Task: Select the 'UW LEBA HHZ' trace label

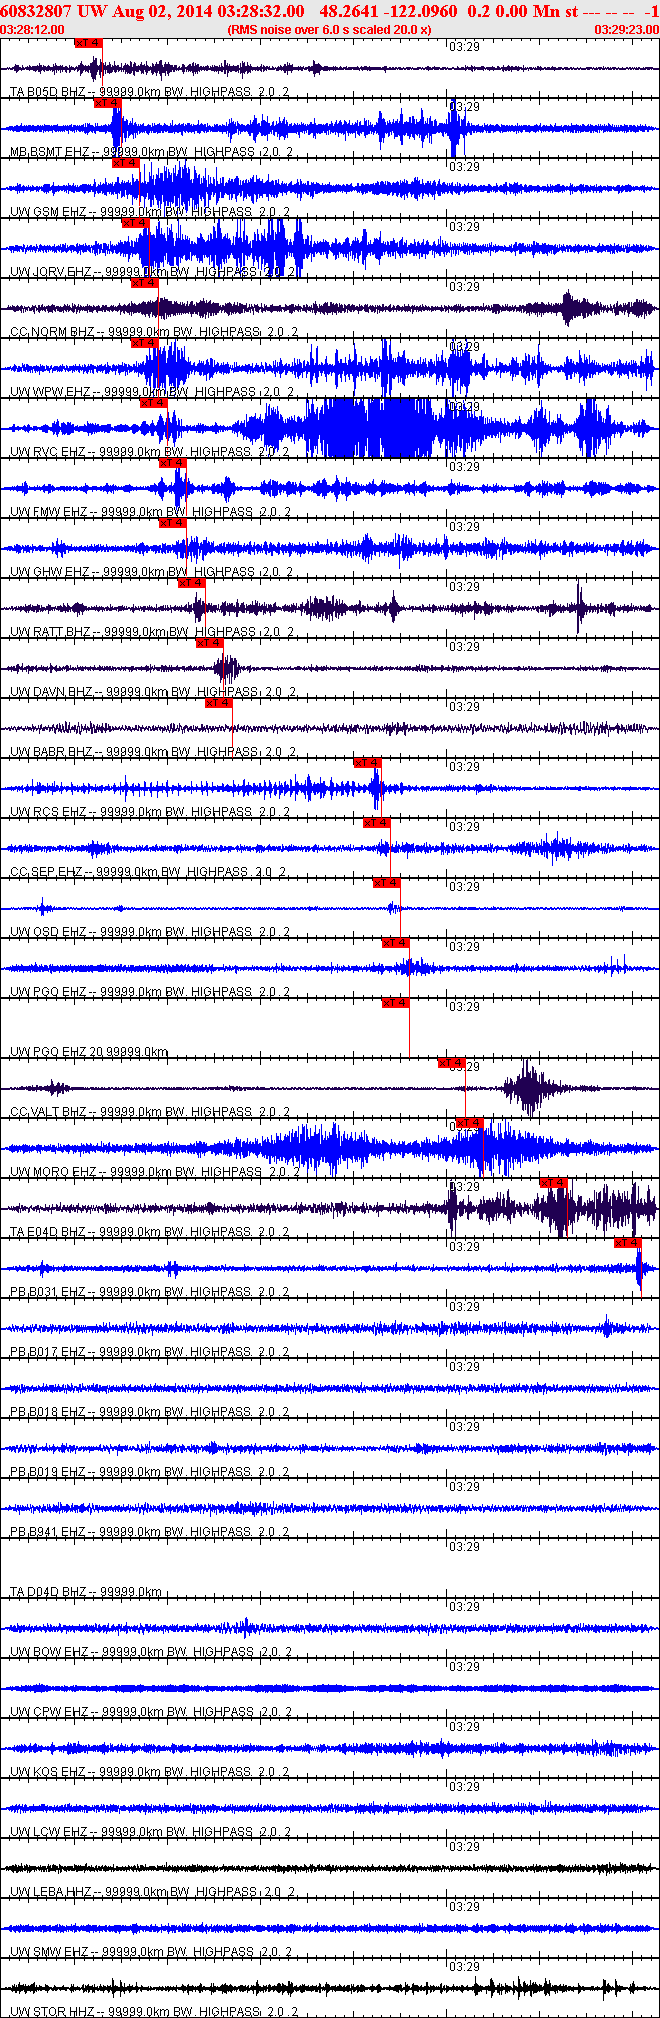Action: click(x=51, y=1892)
